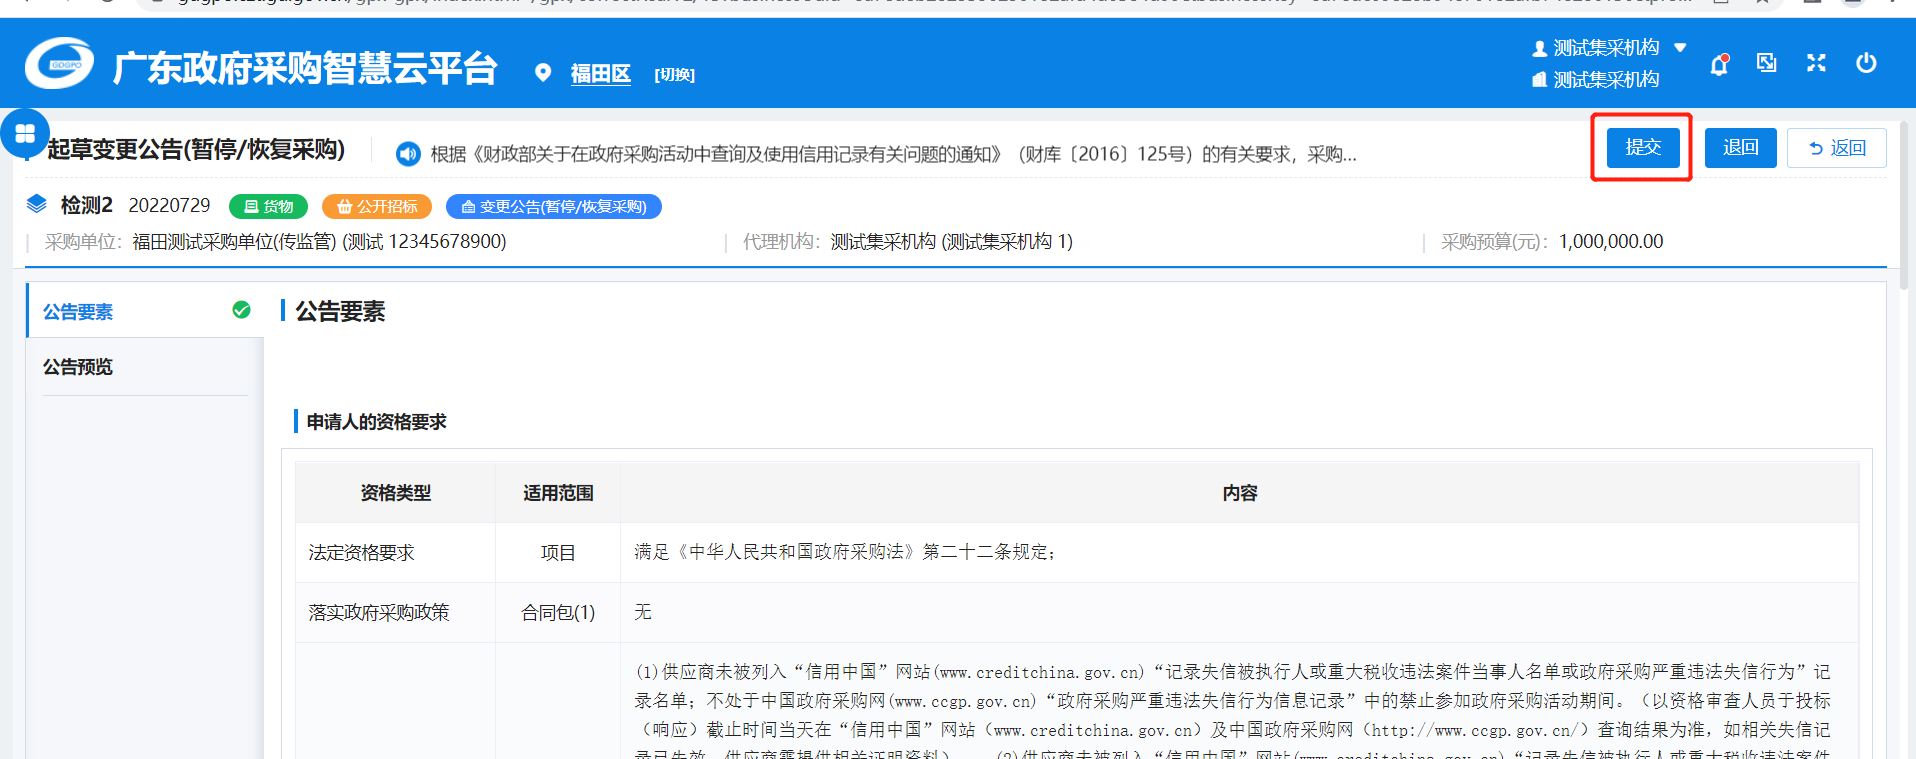The height and width of the screenshot is (759, 1916).
Task: Click the green checkmark beside 公告要素
Action: [x=241, y=310]
